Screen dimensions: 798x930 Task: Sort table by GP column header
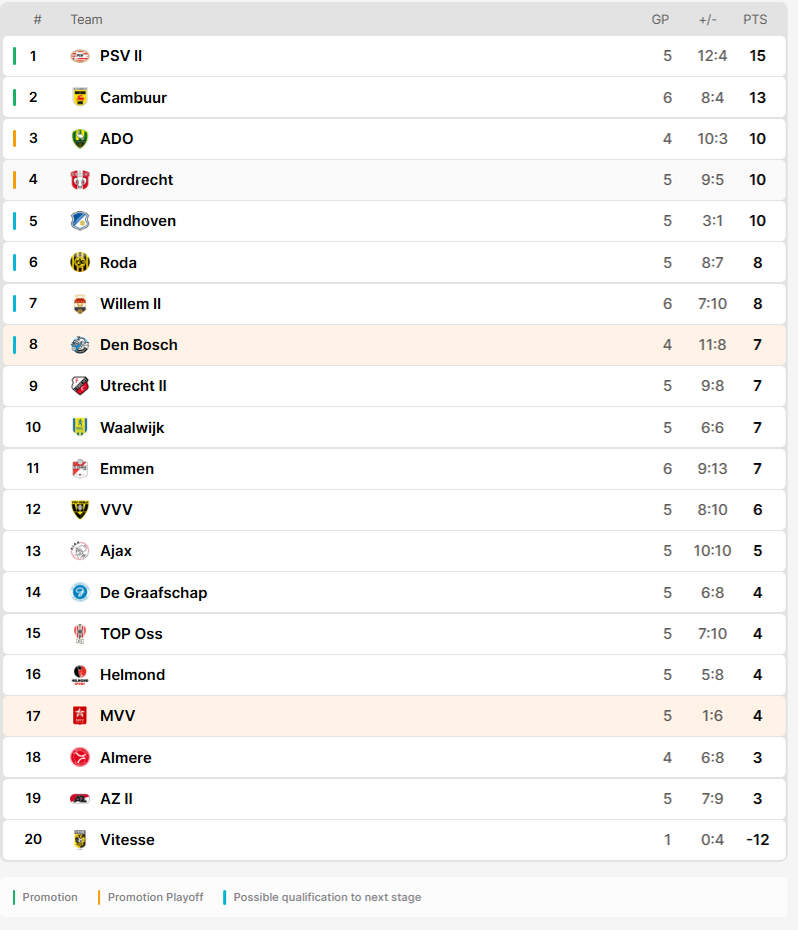tap(660, 20)
